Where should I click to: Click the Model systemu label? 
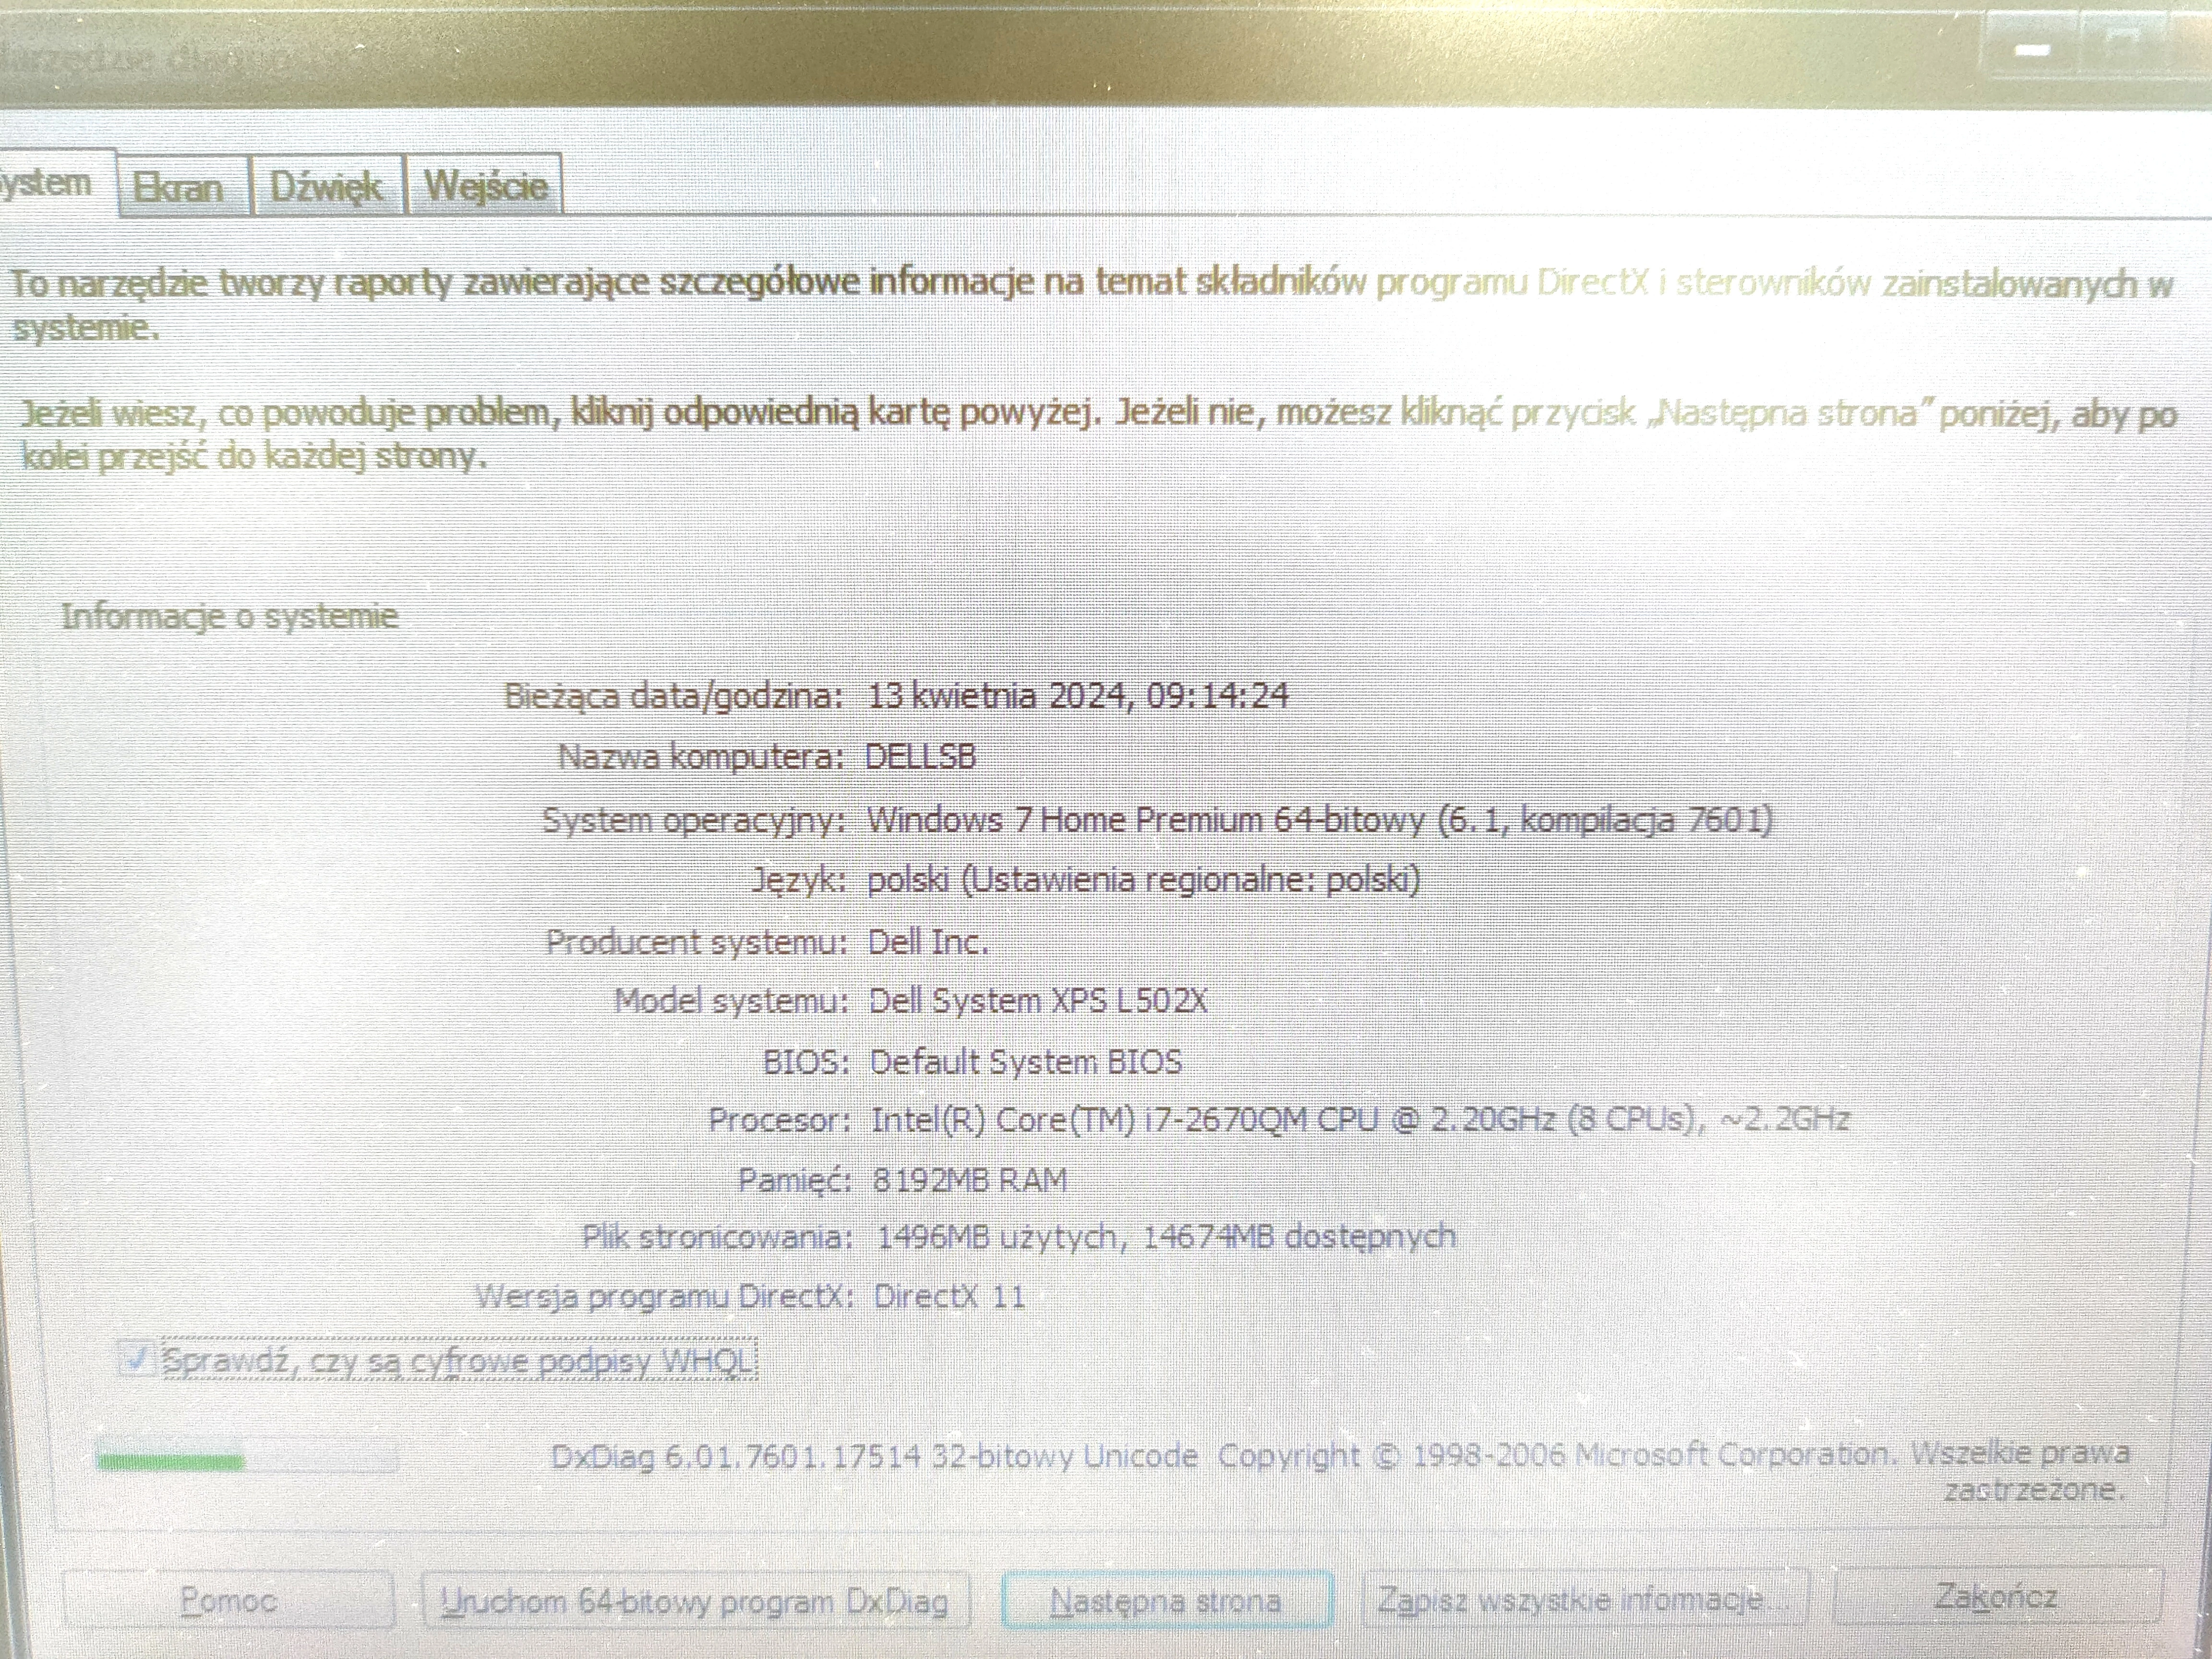coord(731,1000)
